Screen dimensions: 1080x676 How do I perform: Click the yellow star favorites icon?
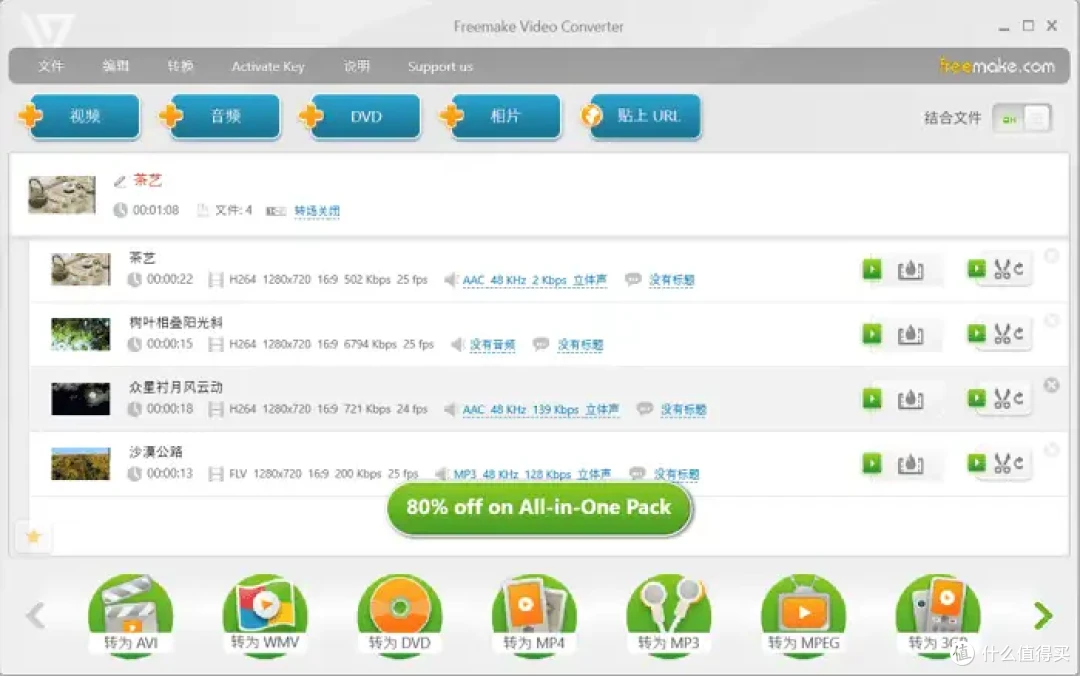pyautogui.click(x=34, y=537)
